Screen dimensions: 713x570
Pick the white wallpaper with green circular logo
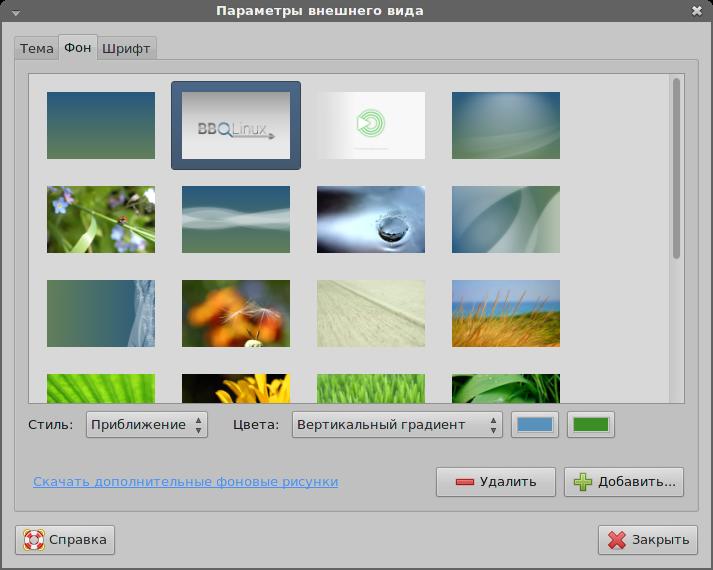click(371, 125)
